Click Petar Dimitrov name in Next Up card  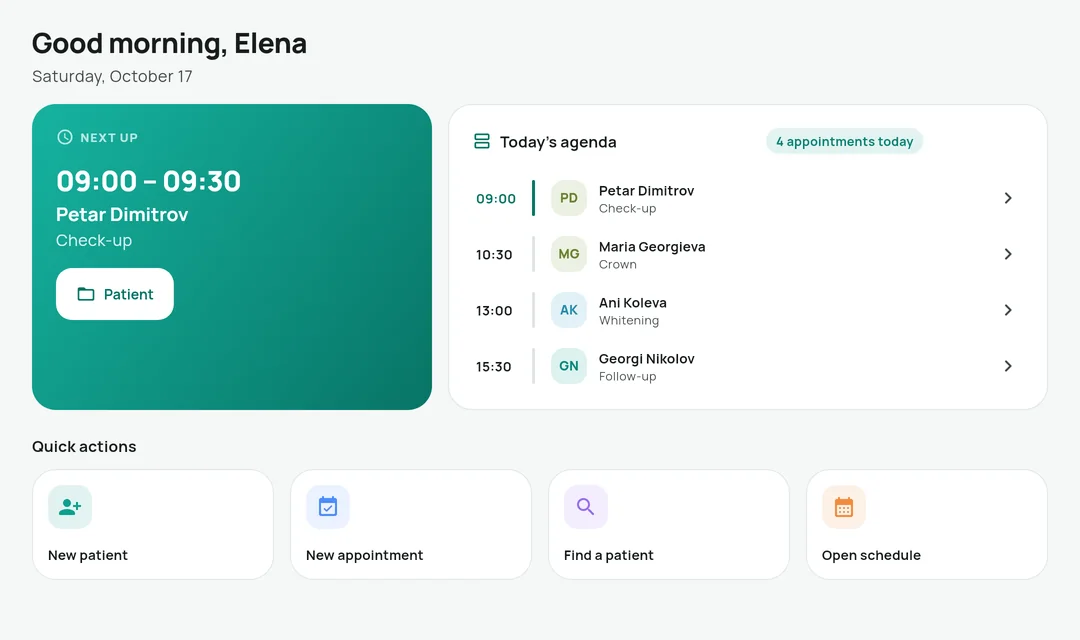[122, 214]
